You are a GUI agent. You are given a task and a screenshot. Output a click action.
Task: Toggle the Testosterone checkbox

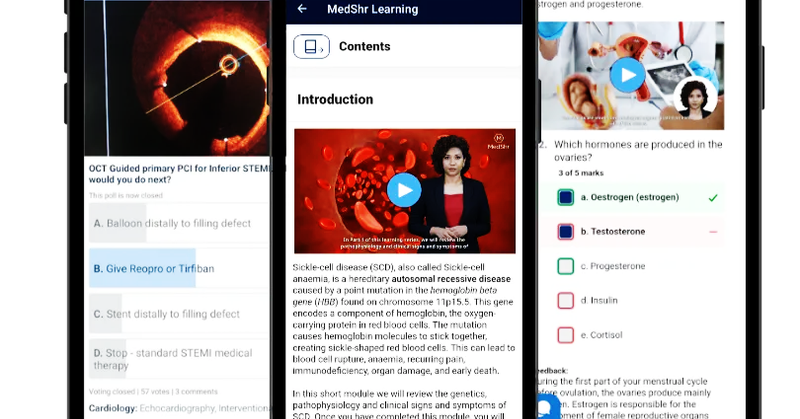click(x=565, y=232)
